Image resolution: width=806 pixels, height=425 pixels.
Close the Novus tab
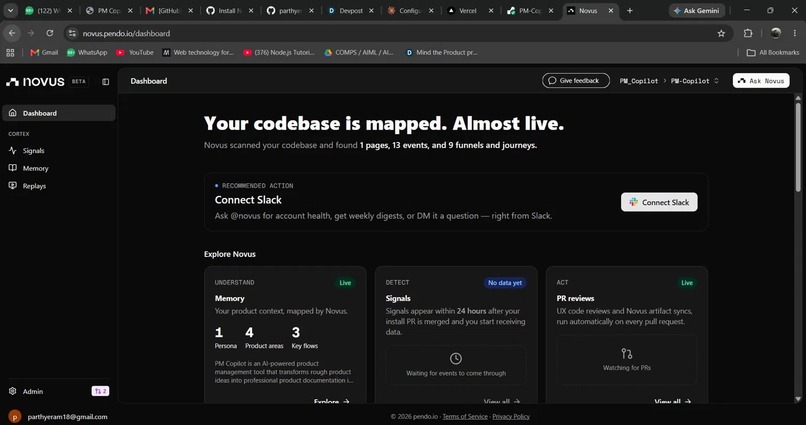(x=611, y=10)
